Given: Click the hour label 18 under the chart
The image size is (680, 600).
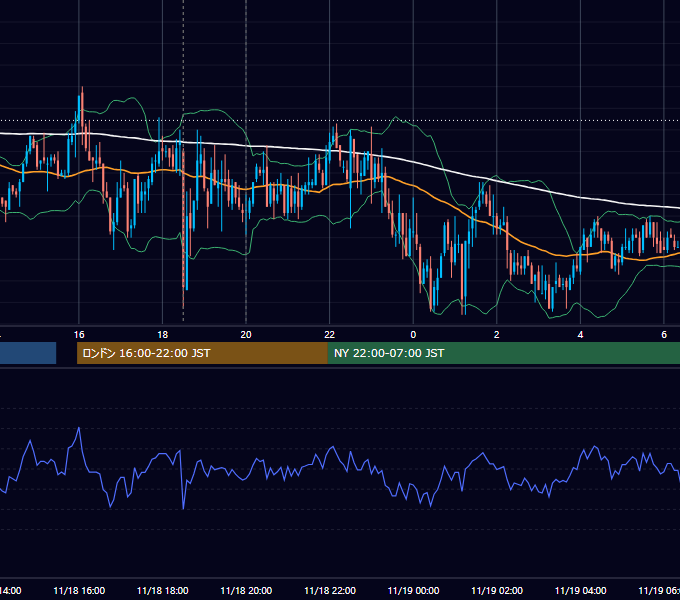Looking at the screenshot, I should [x=163, y=335].
